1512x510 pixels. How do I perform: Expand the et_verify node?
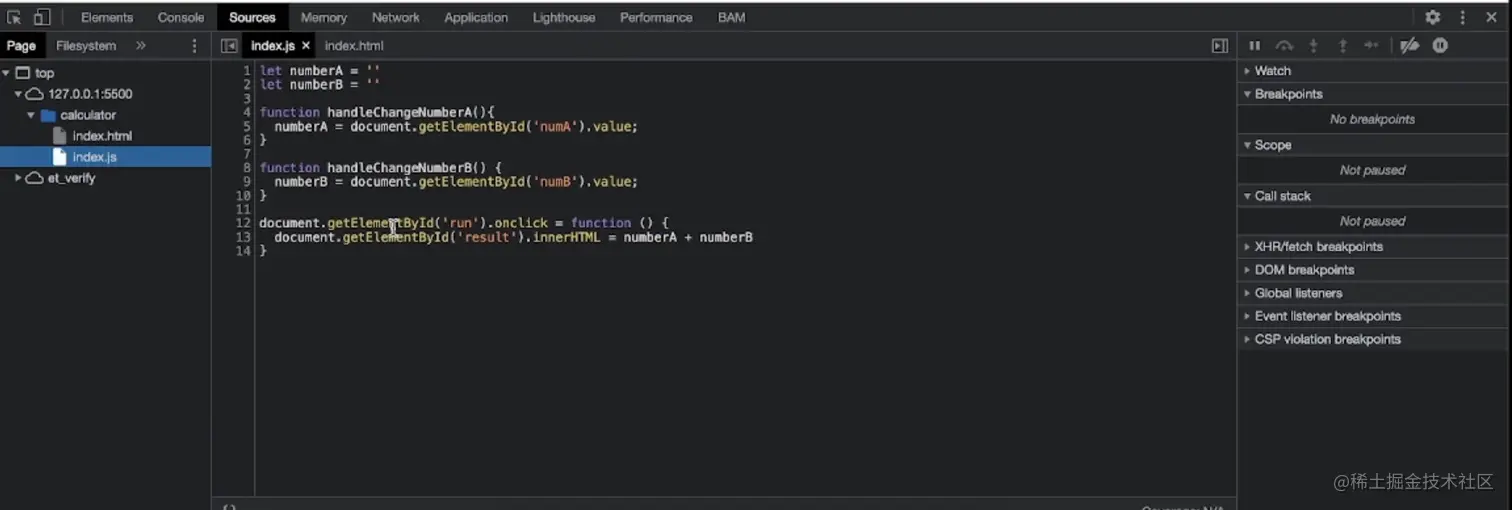pyautogui.click(x=18, y=178)
